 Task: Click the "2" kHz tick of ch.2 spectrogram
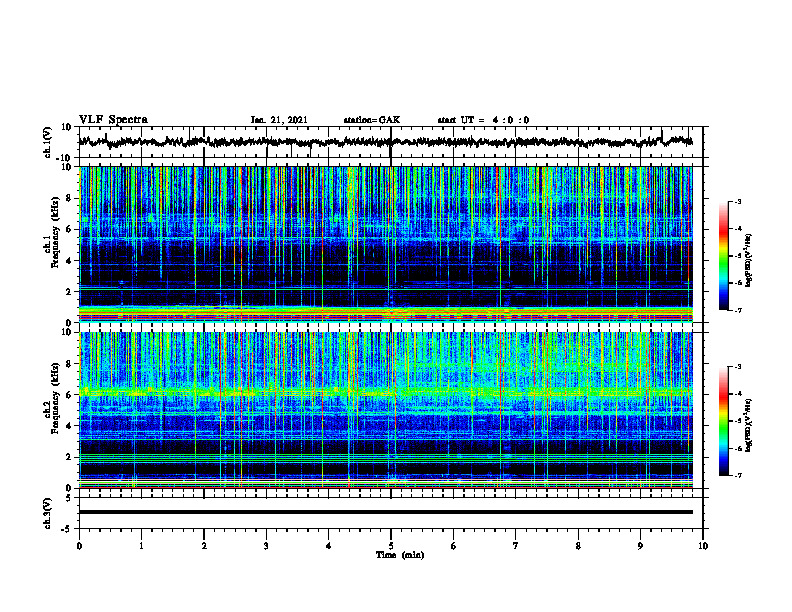point(69,457)
